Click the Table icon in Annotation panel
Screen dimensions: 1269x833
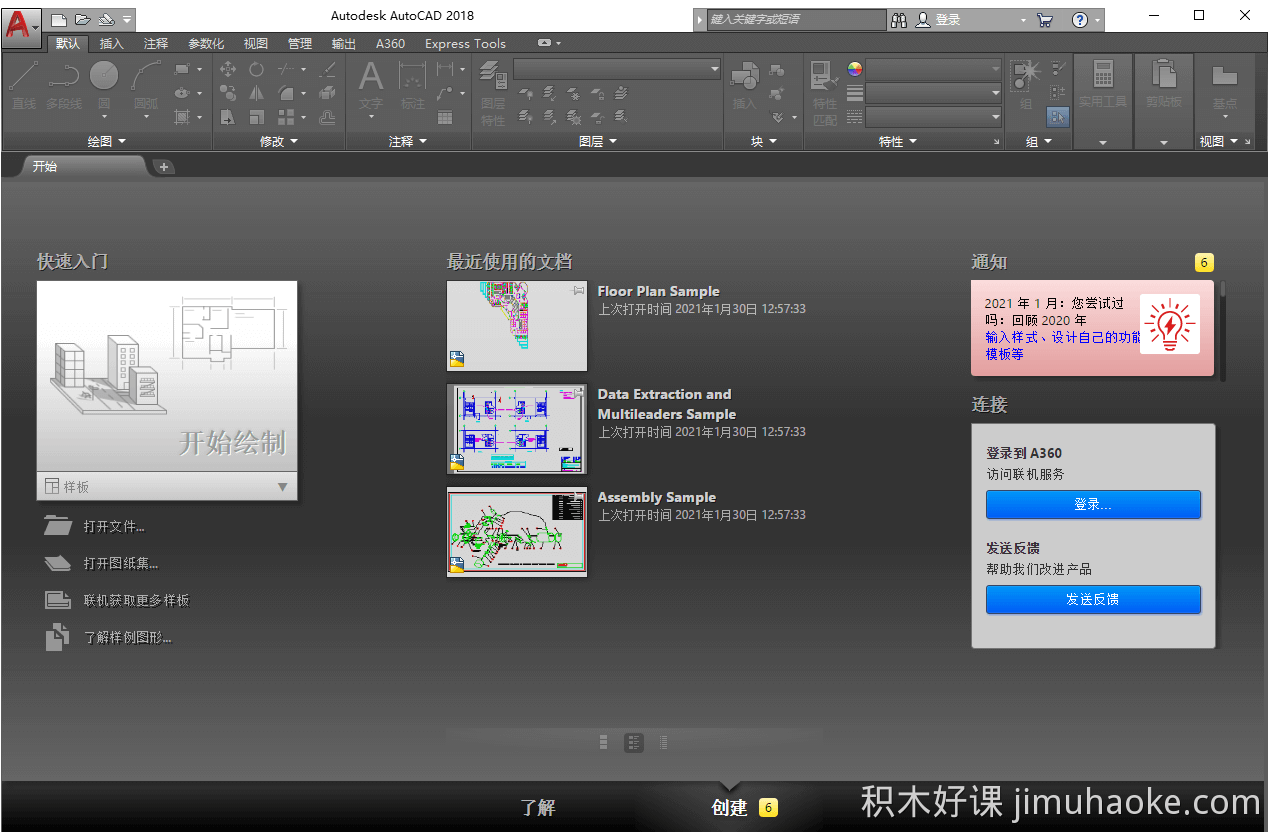point(445,117)
